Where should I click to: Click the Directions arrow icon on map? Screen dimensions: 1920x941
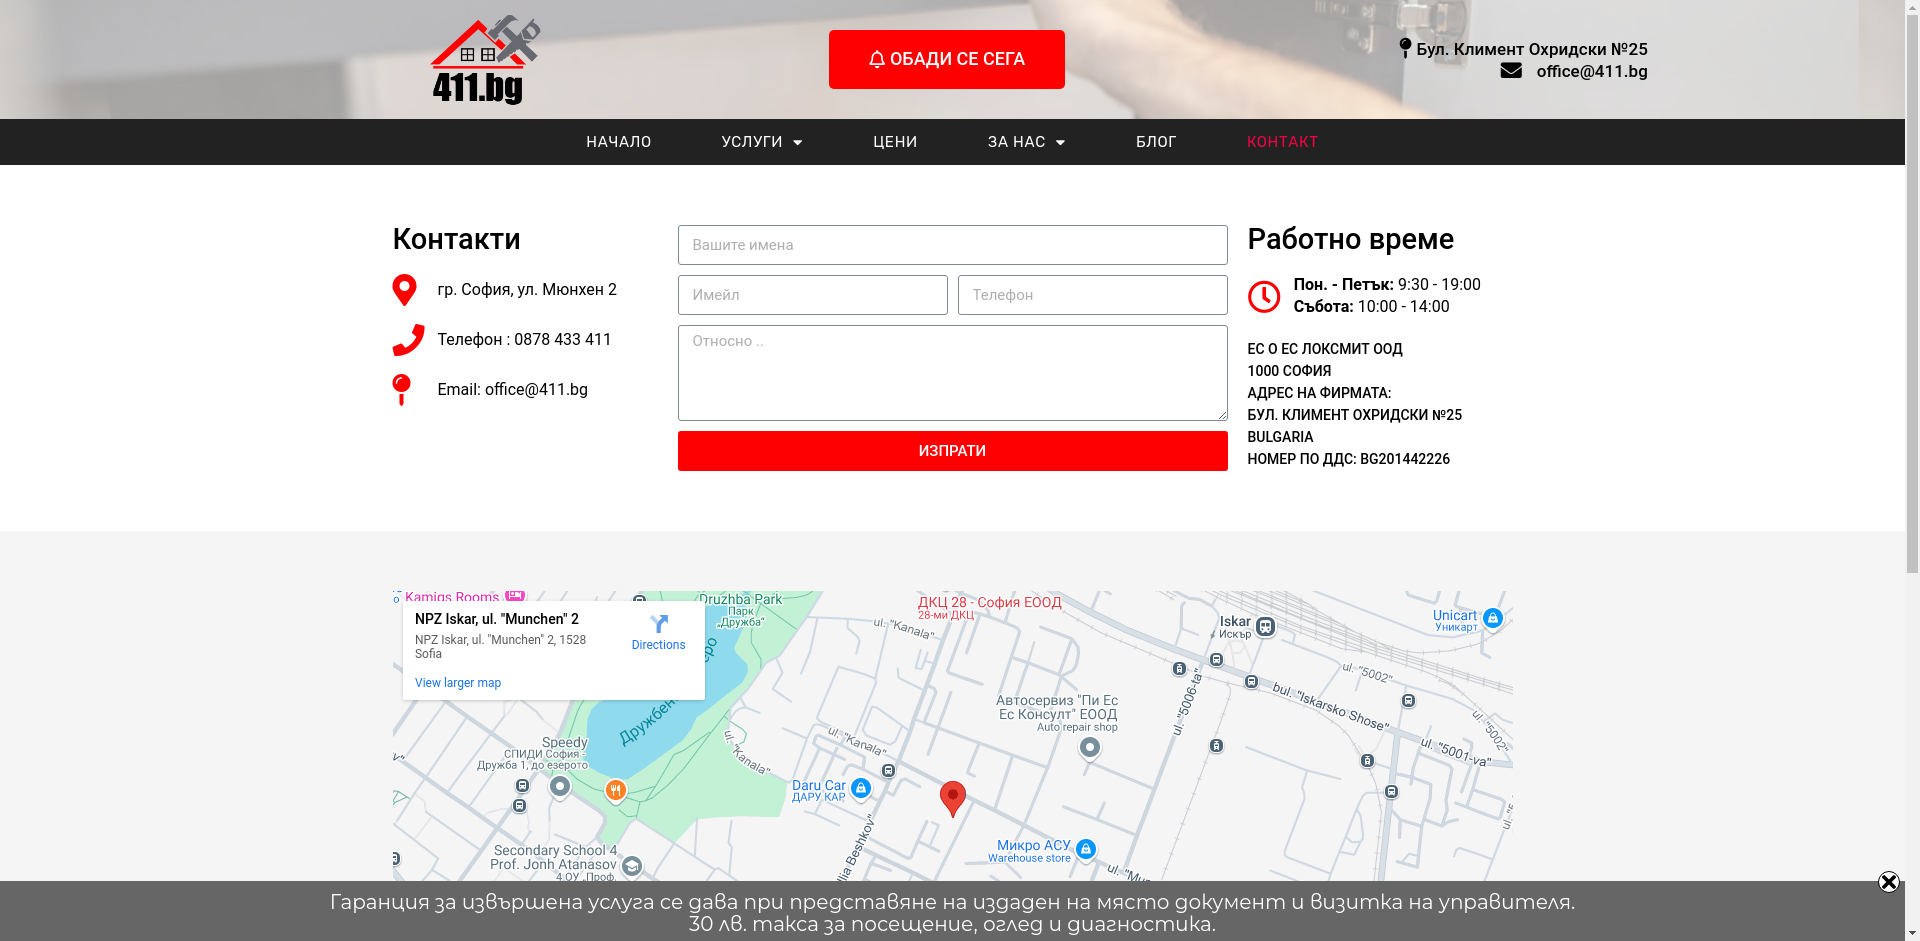tap(658, 625)
